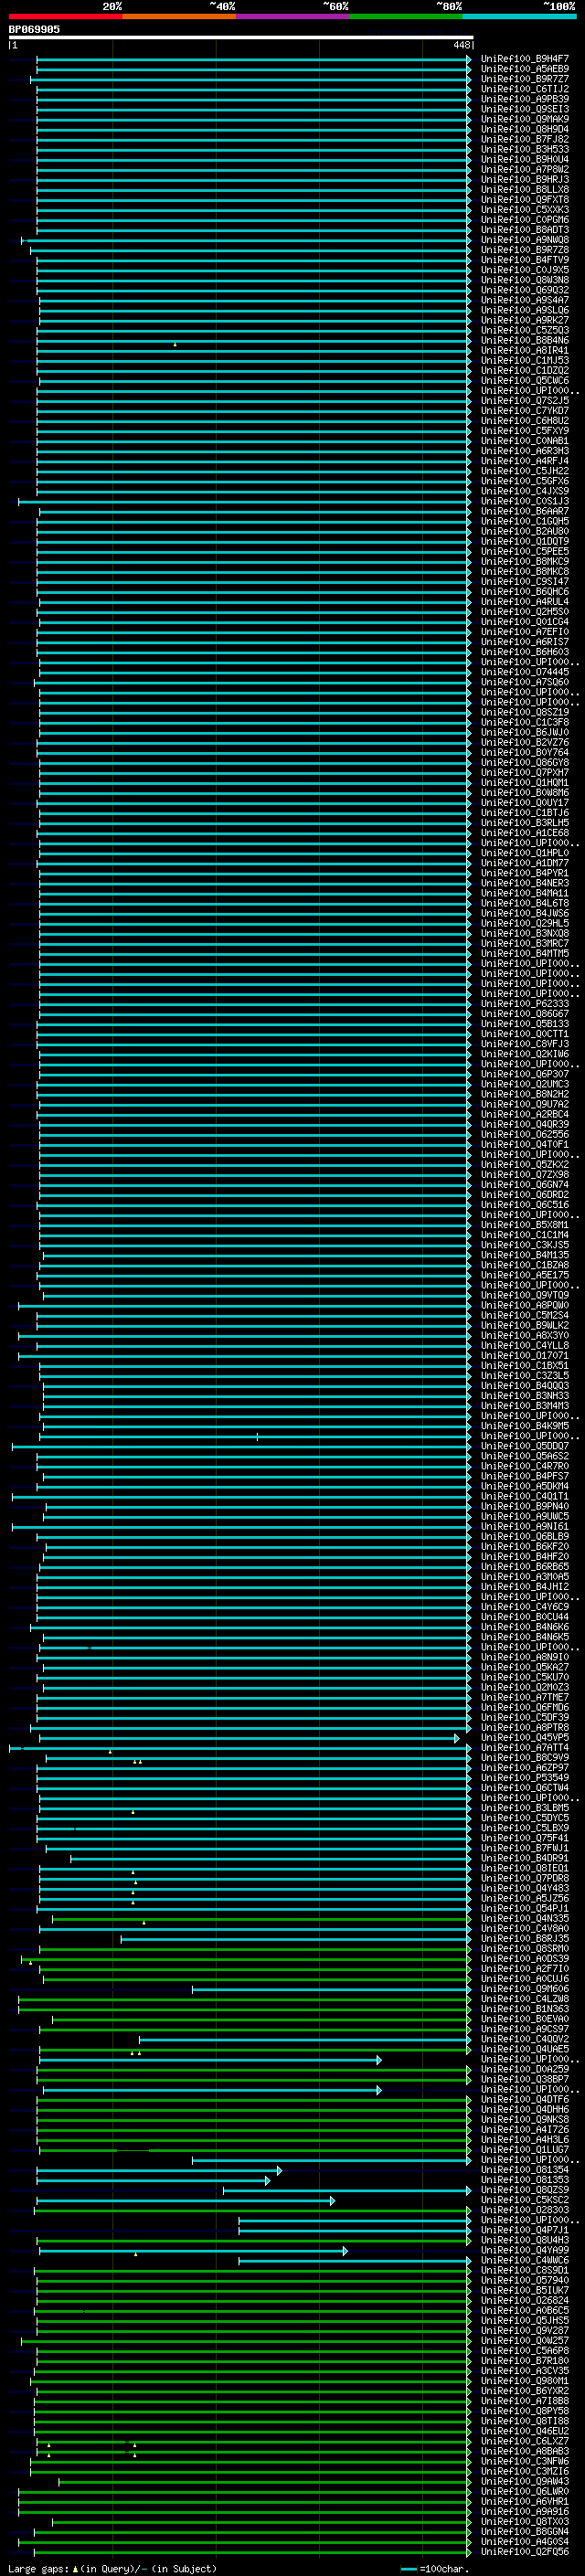Select the UniRef100_C5XXK3 label
This screenshot has width=585, height=2576.
pyautogui.click(x=524, y=210)
